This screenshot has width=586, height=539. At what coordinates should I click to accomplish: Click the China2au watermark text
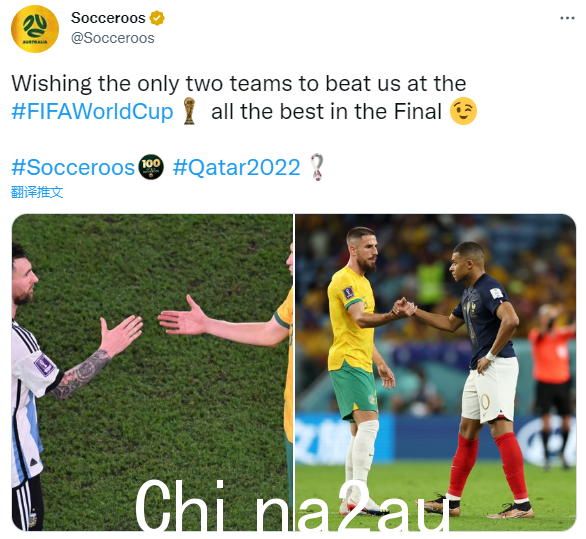[x=292, y=505]
